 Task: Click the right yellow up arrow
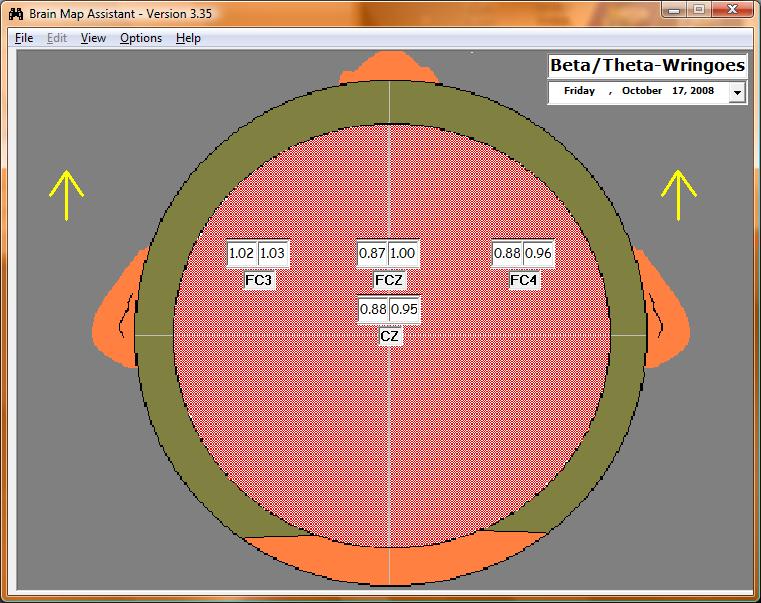[x=678, y=194]
